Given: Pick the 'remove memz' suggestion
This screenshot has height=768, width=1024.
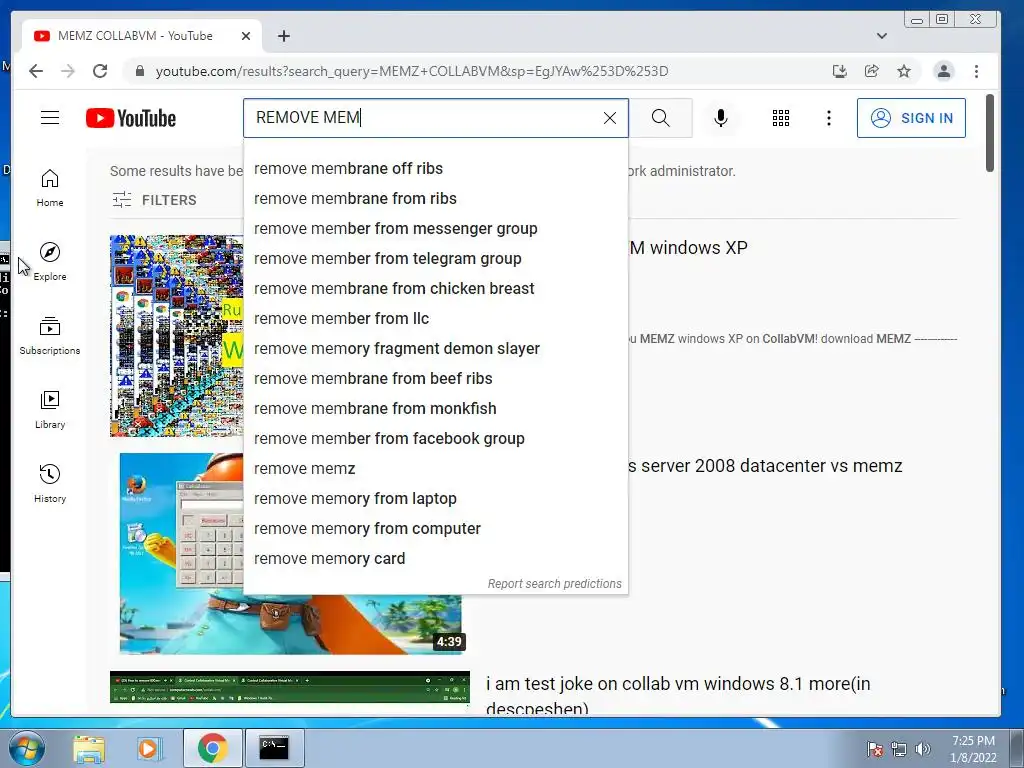Looking at the screenshot, I should pyautogui.click(x=436, y=469).
